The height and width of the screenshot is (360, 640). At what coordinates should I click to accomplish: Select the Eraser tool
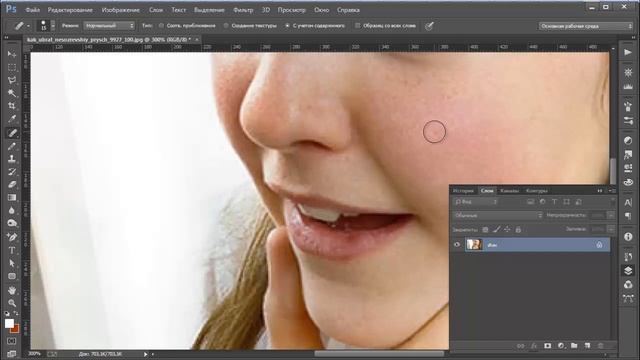click(12, 184)
